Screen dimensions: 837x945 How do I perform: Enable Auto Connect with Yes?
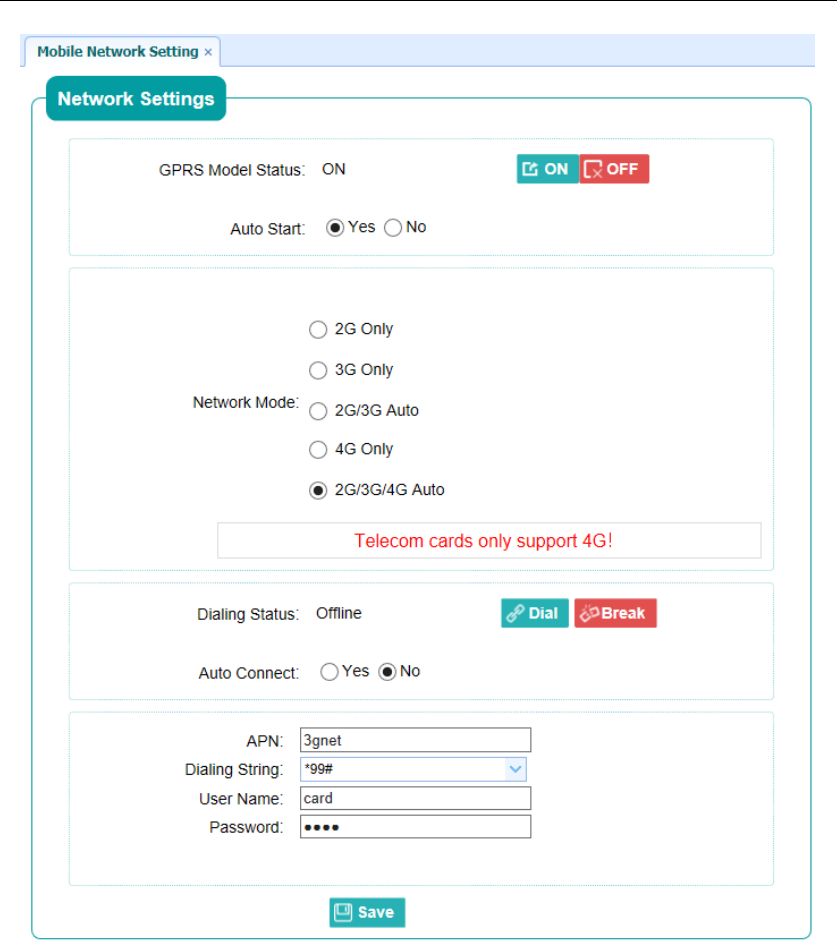[329, 672]
